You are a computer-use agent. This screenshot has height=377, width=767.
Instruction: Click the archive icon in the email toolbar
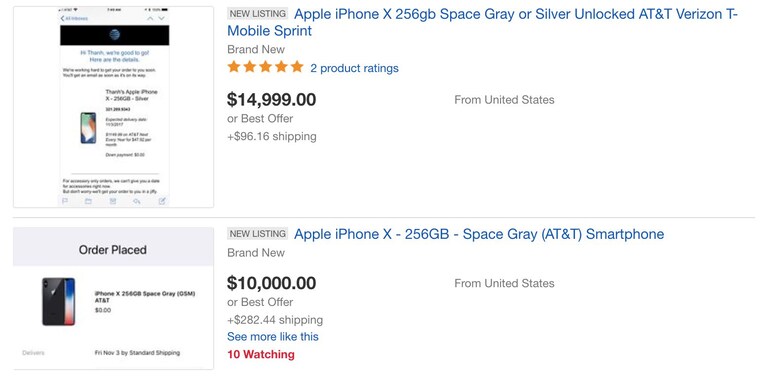click(113, 200)
